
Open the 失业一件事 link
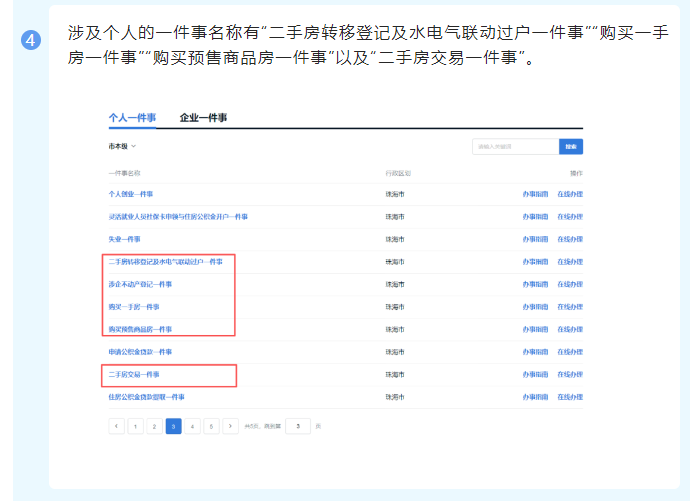click(125, 239)
